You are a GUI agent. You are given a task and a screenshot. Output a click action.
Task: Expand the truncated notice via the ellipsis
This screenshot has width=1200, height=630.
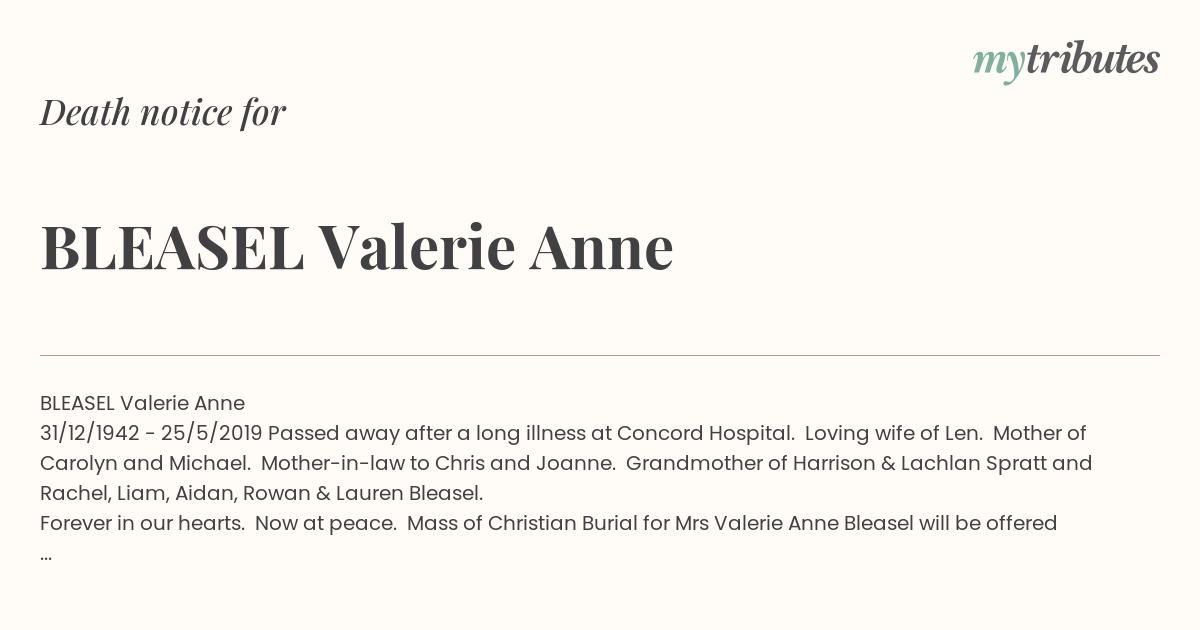[x=46, y=556]
